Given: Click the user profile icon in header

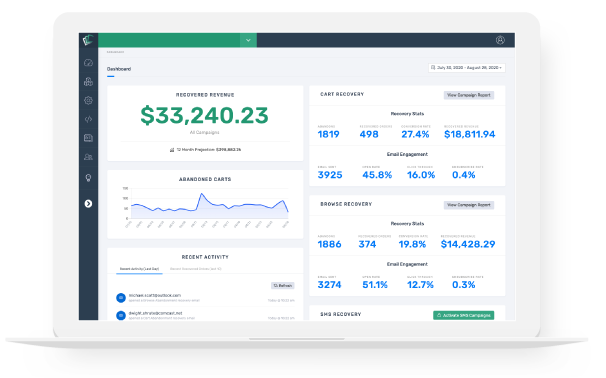Looking at the screenshot, I should pos(500,40).
